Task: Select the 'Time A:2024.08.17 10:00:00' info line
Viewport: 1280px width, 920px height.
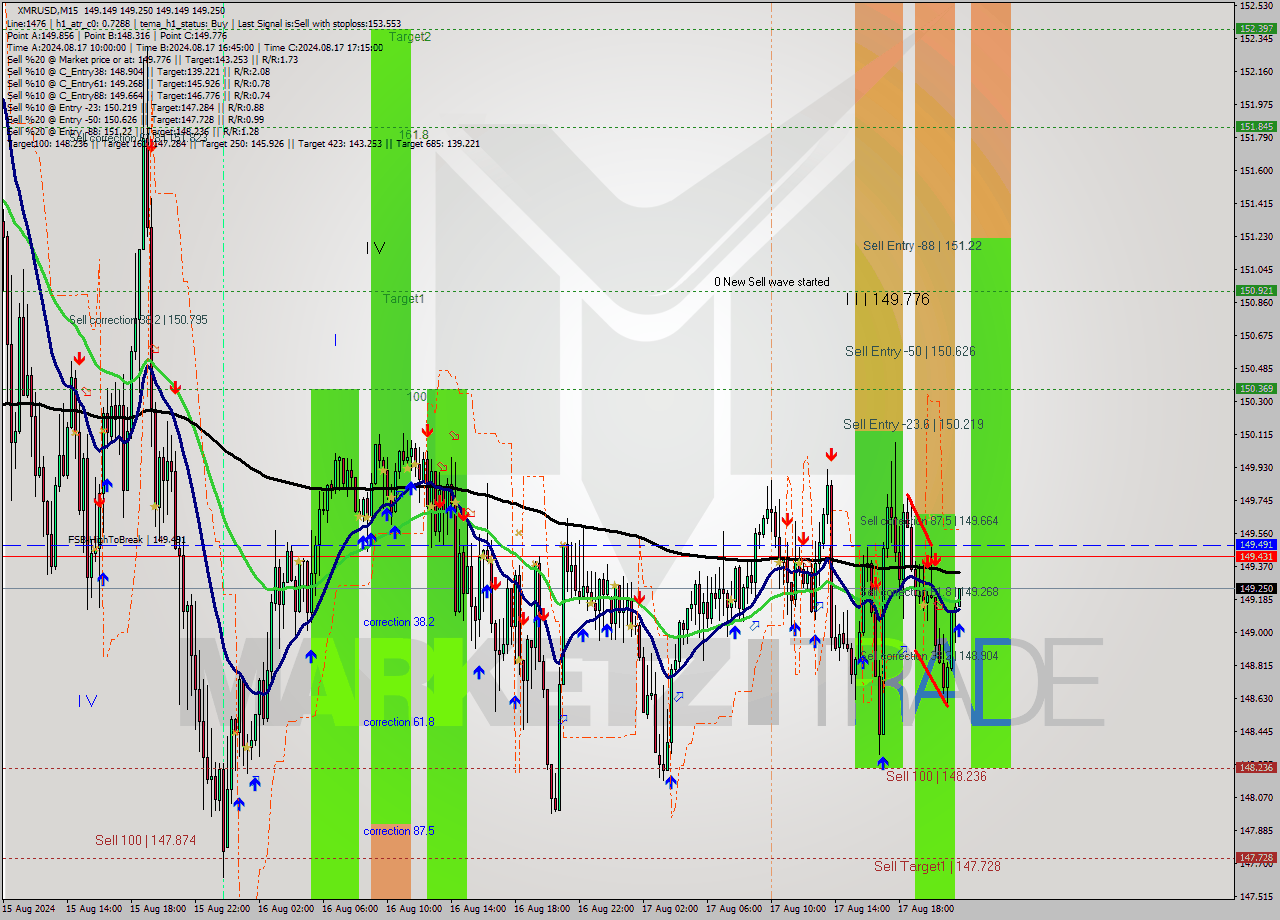Action: tap(195, 47)
